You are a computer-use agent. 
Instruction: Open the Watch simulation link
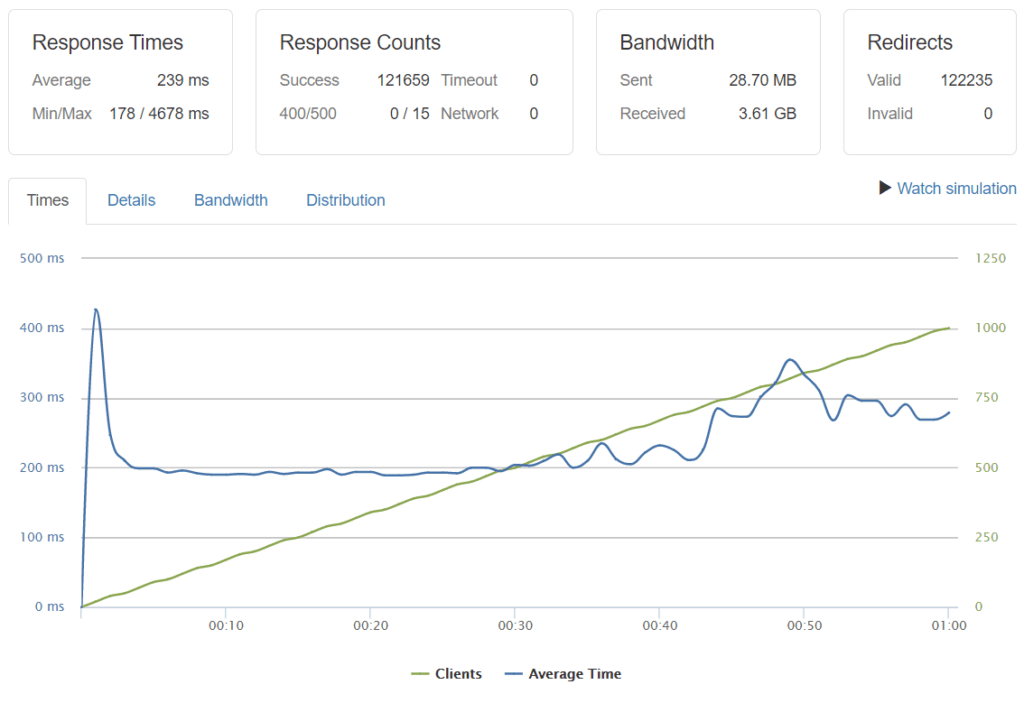point(956,188)
